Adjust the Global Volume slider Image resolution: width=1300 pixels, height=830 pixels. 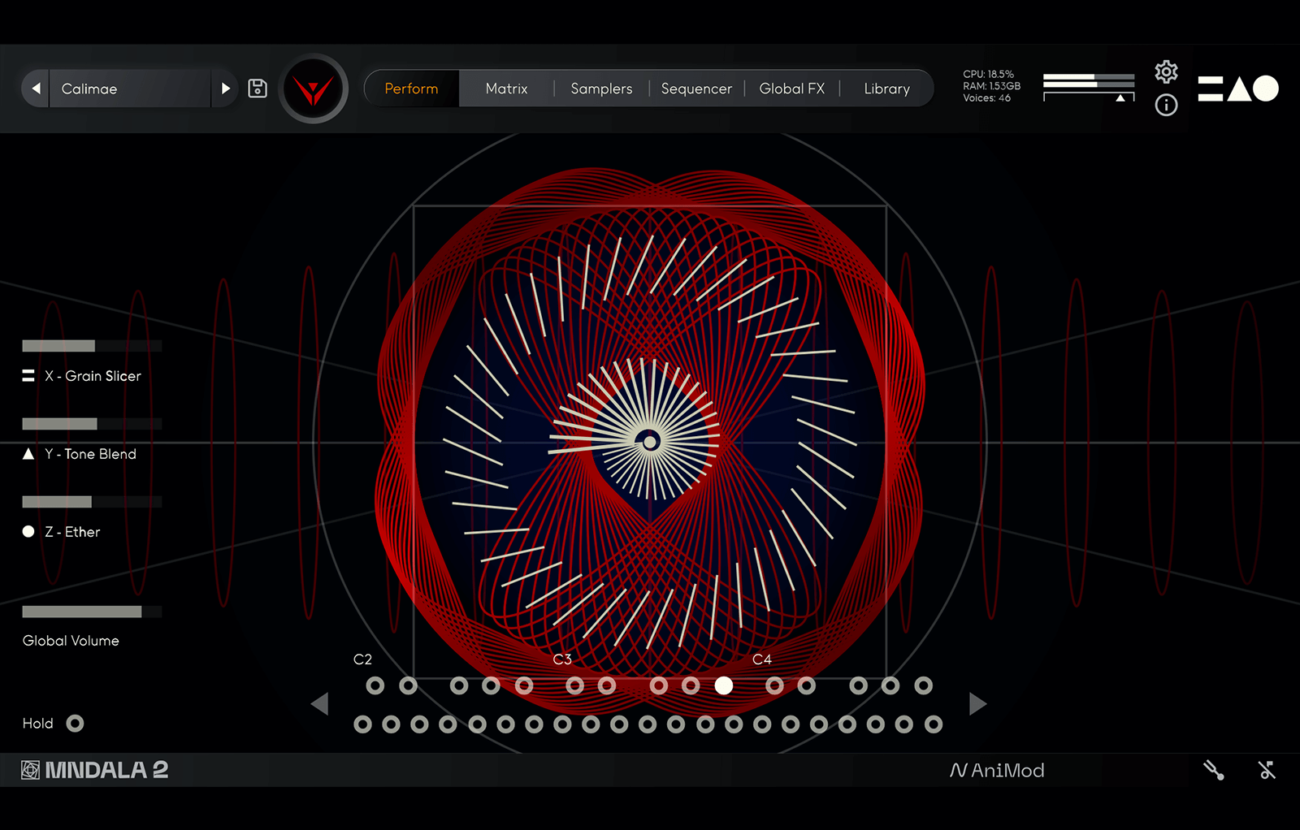click(x=91, y=612)
